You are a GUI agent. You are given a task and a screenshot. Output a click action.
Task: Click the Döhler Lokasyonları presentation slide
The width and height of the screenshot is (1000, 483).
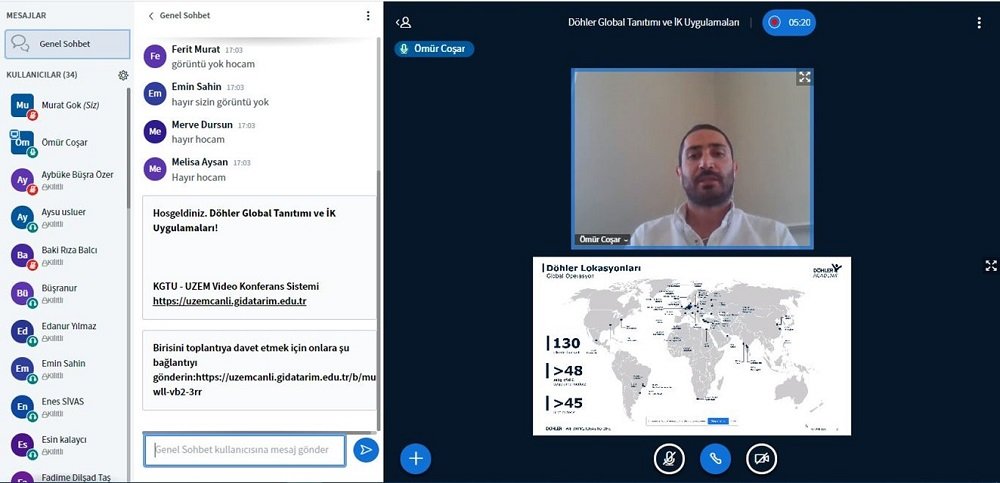point(691,346)
